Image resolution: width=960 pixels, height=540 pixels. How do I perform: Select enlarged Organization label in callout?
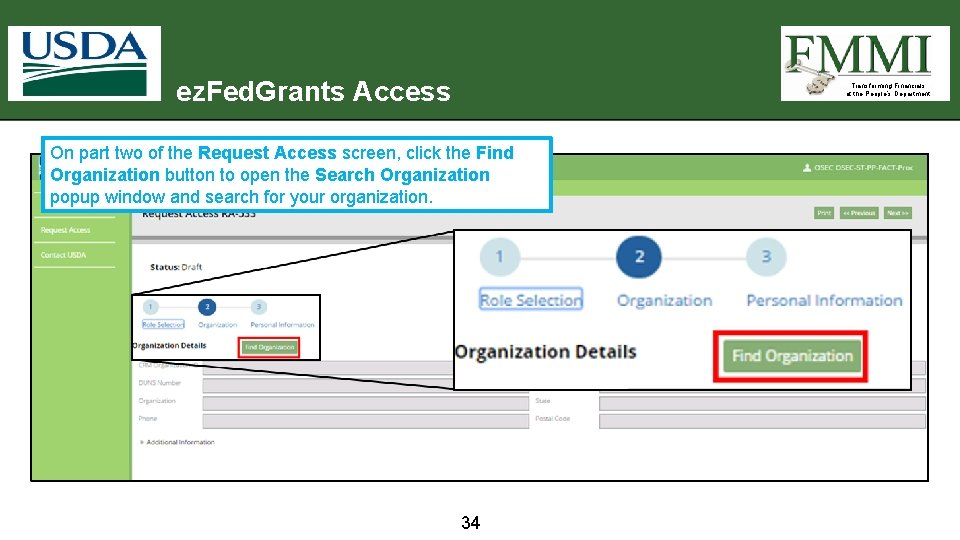[x=664, y=301]
